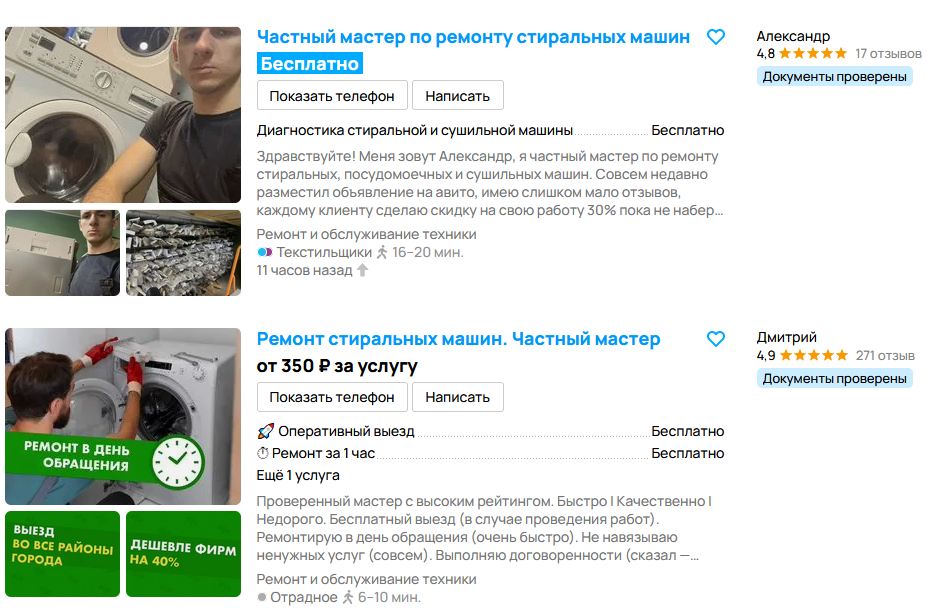
Task: View Александр's 17 отзывов
Action: coord(888,54)
